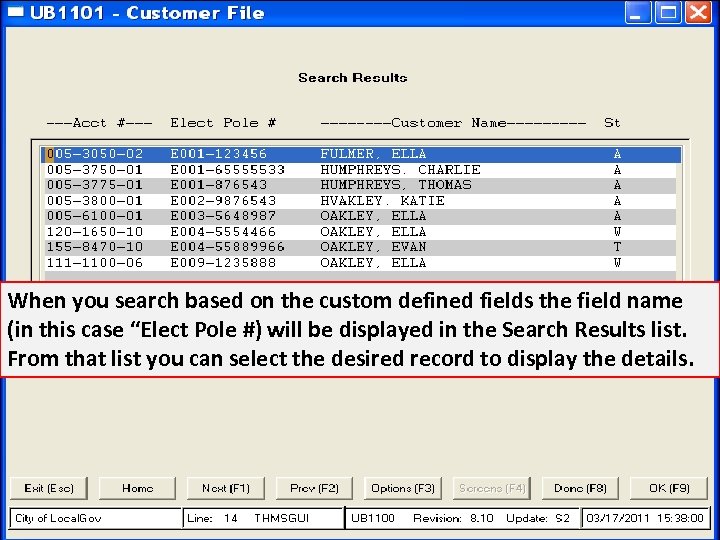720x540 pixels.
Task: Click the Line: 14 THMSGUI status field
Action: tap(263, 518)
